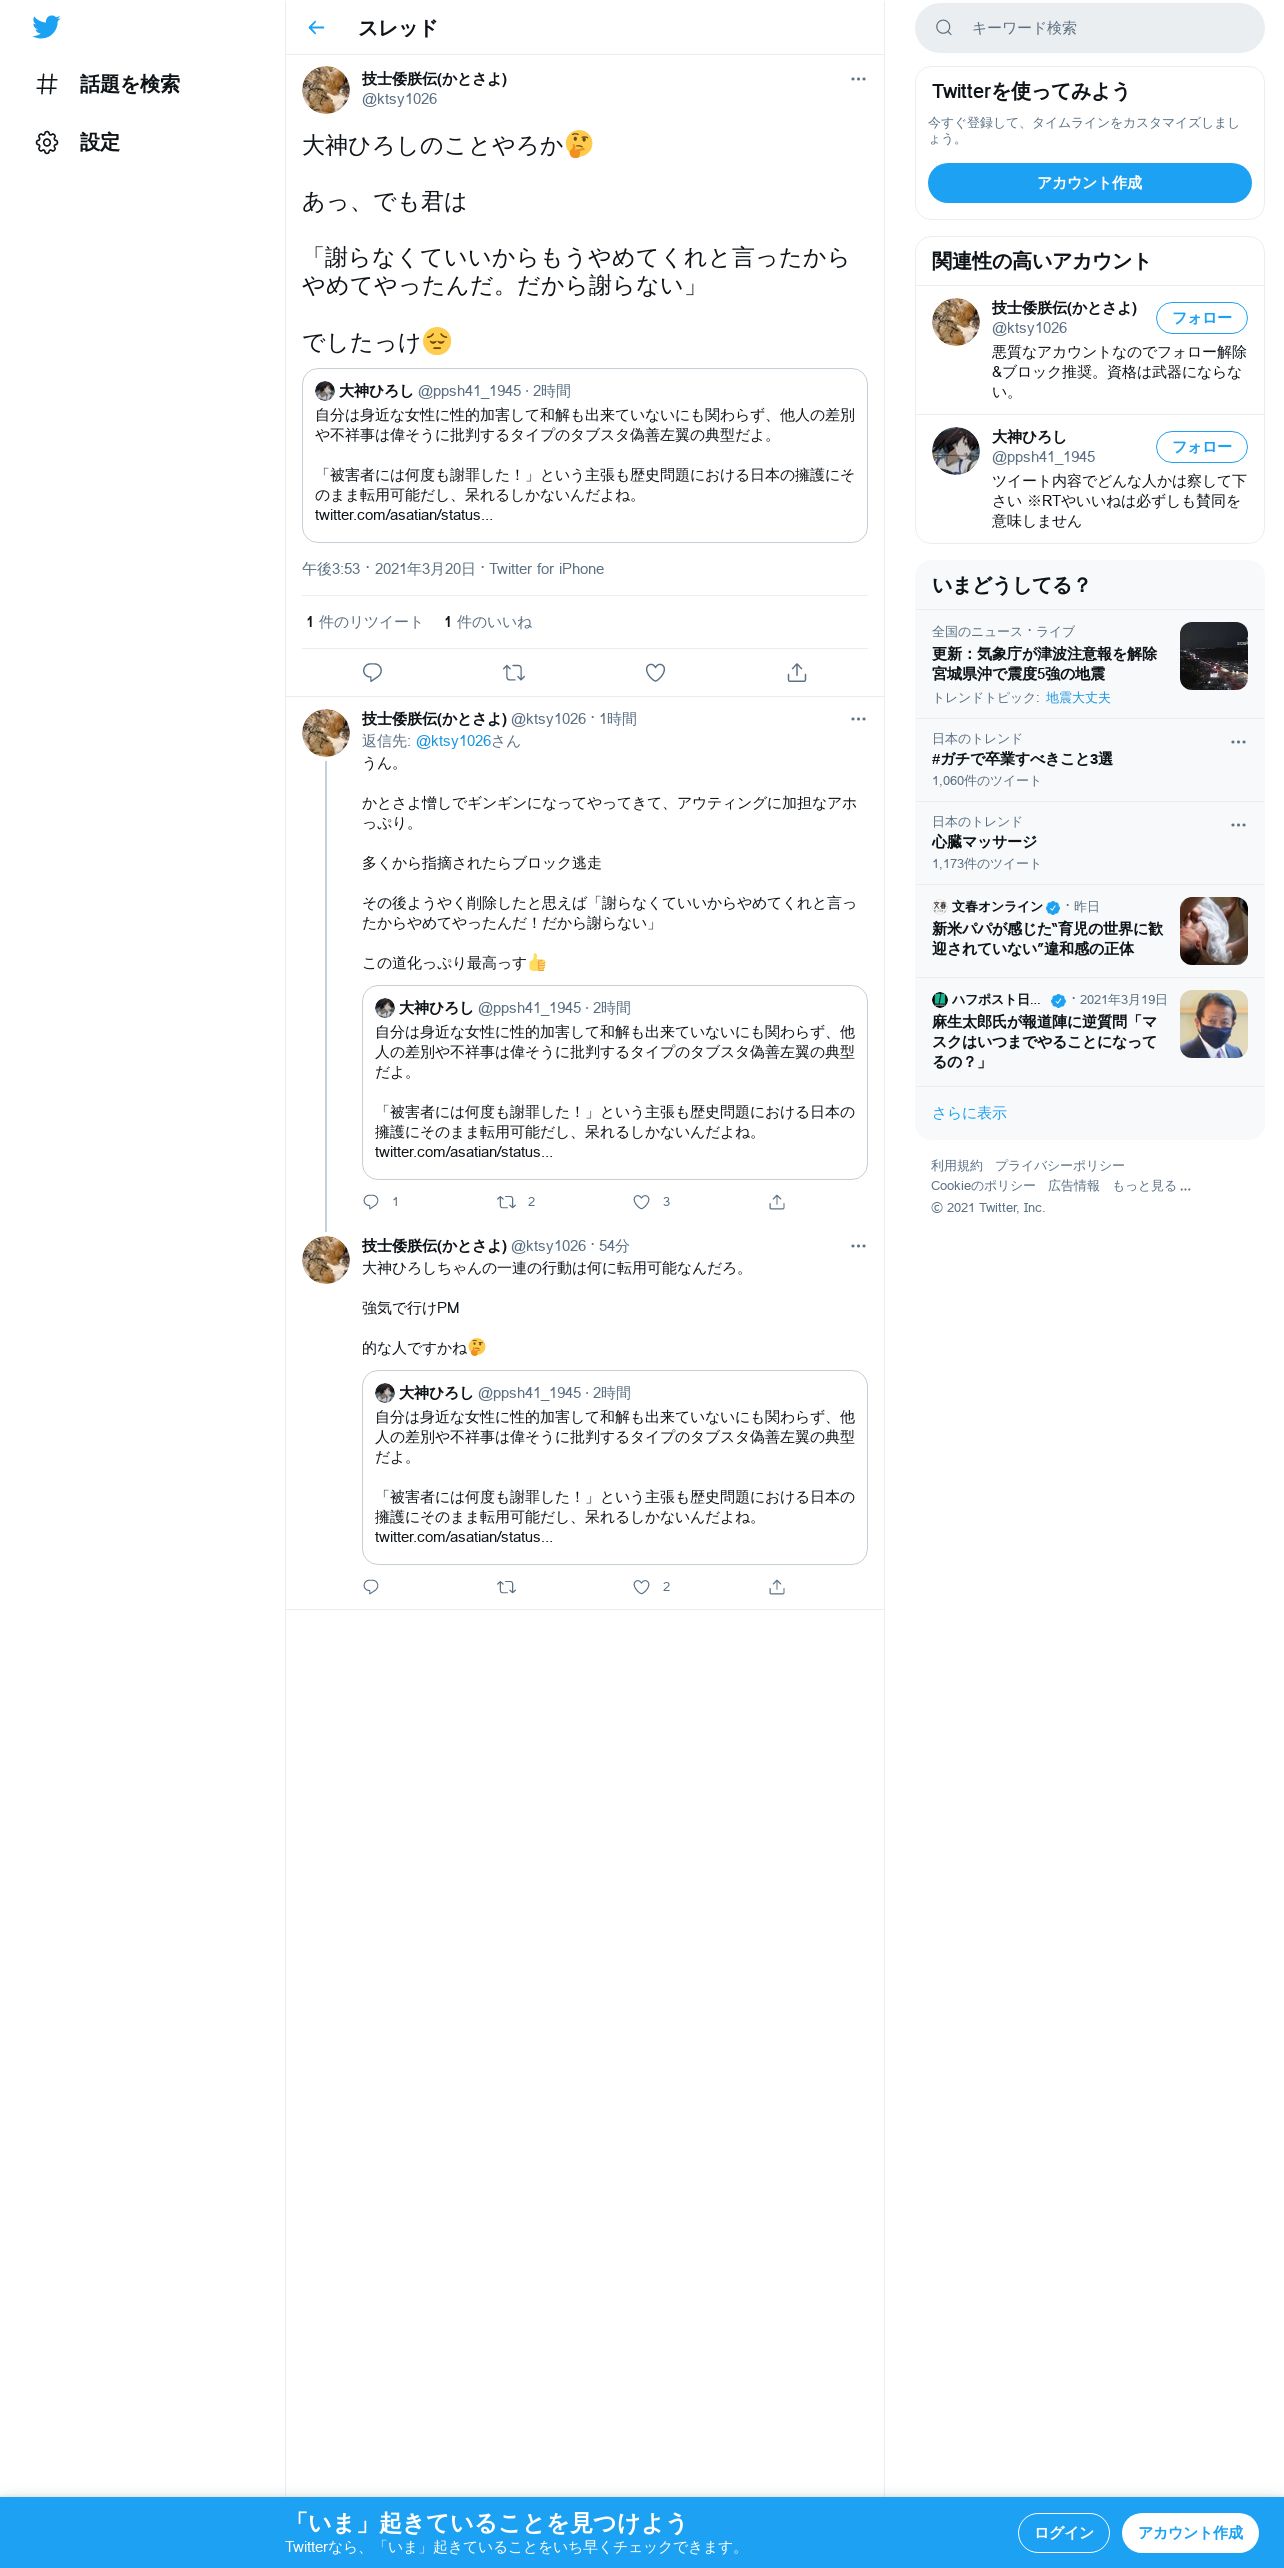Share the main tweet

797,673
